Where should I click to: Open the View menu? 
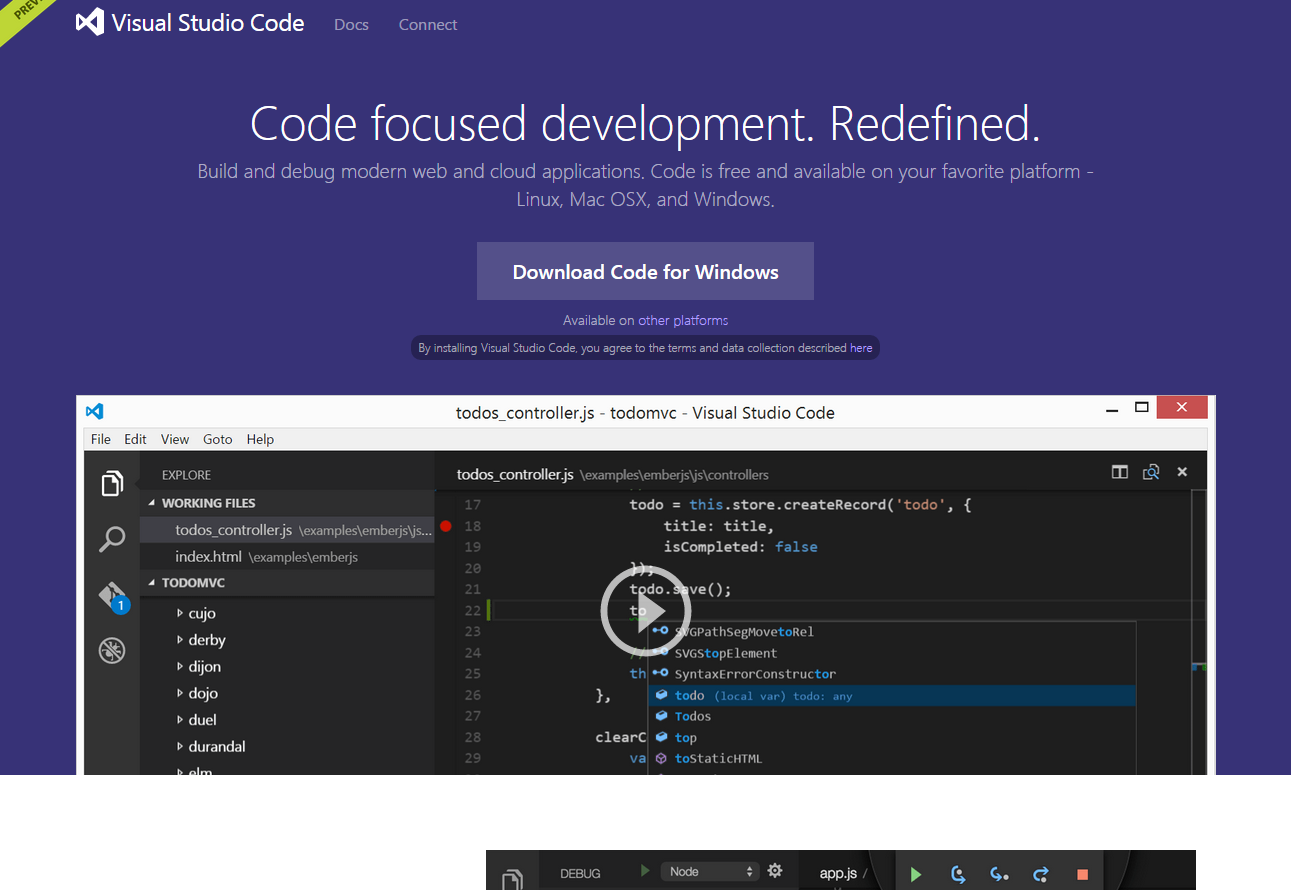pos(175,439)
